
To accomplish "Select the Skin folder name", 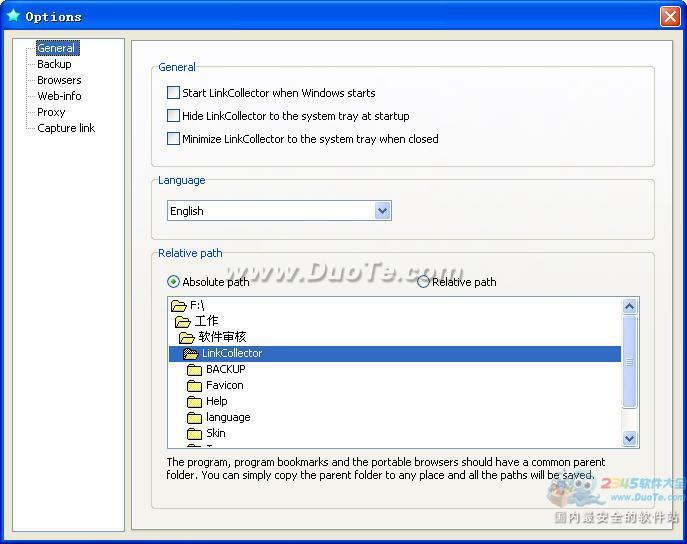I will (x=216, y=433).
